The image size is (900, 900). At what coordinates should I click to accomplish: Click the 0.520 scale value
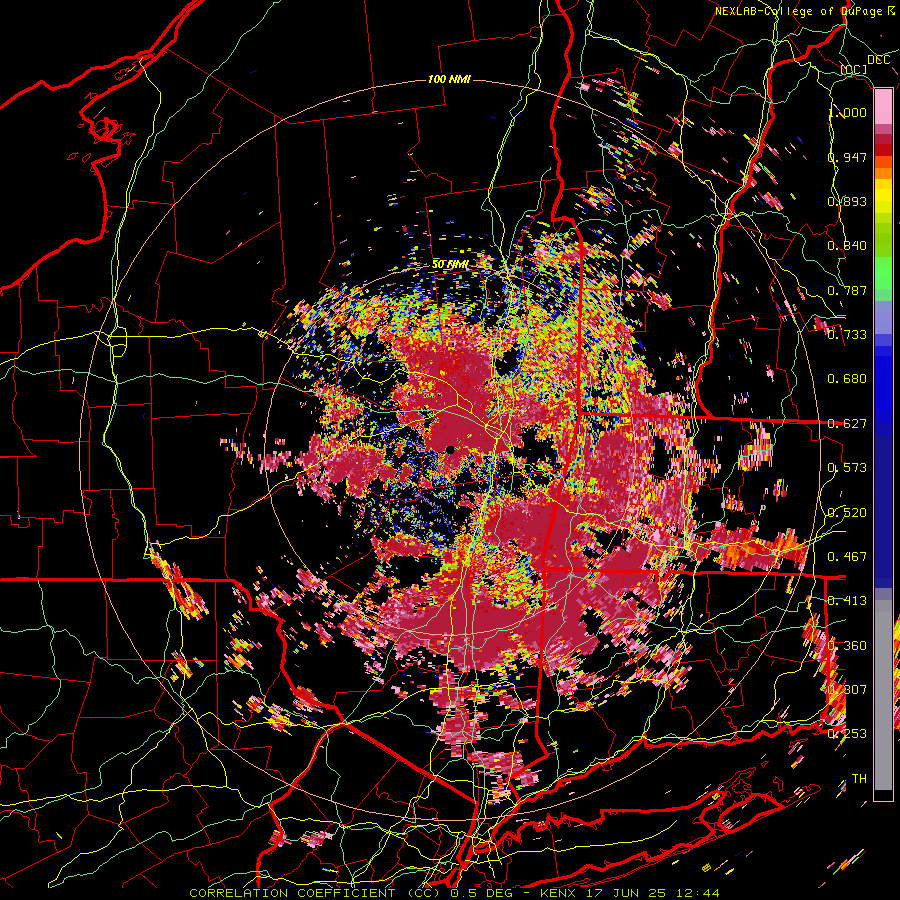click(x=847, y=513)
